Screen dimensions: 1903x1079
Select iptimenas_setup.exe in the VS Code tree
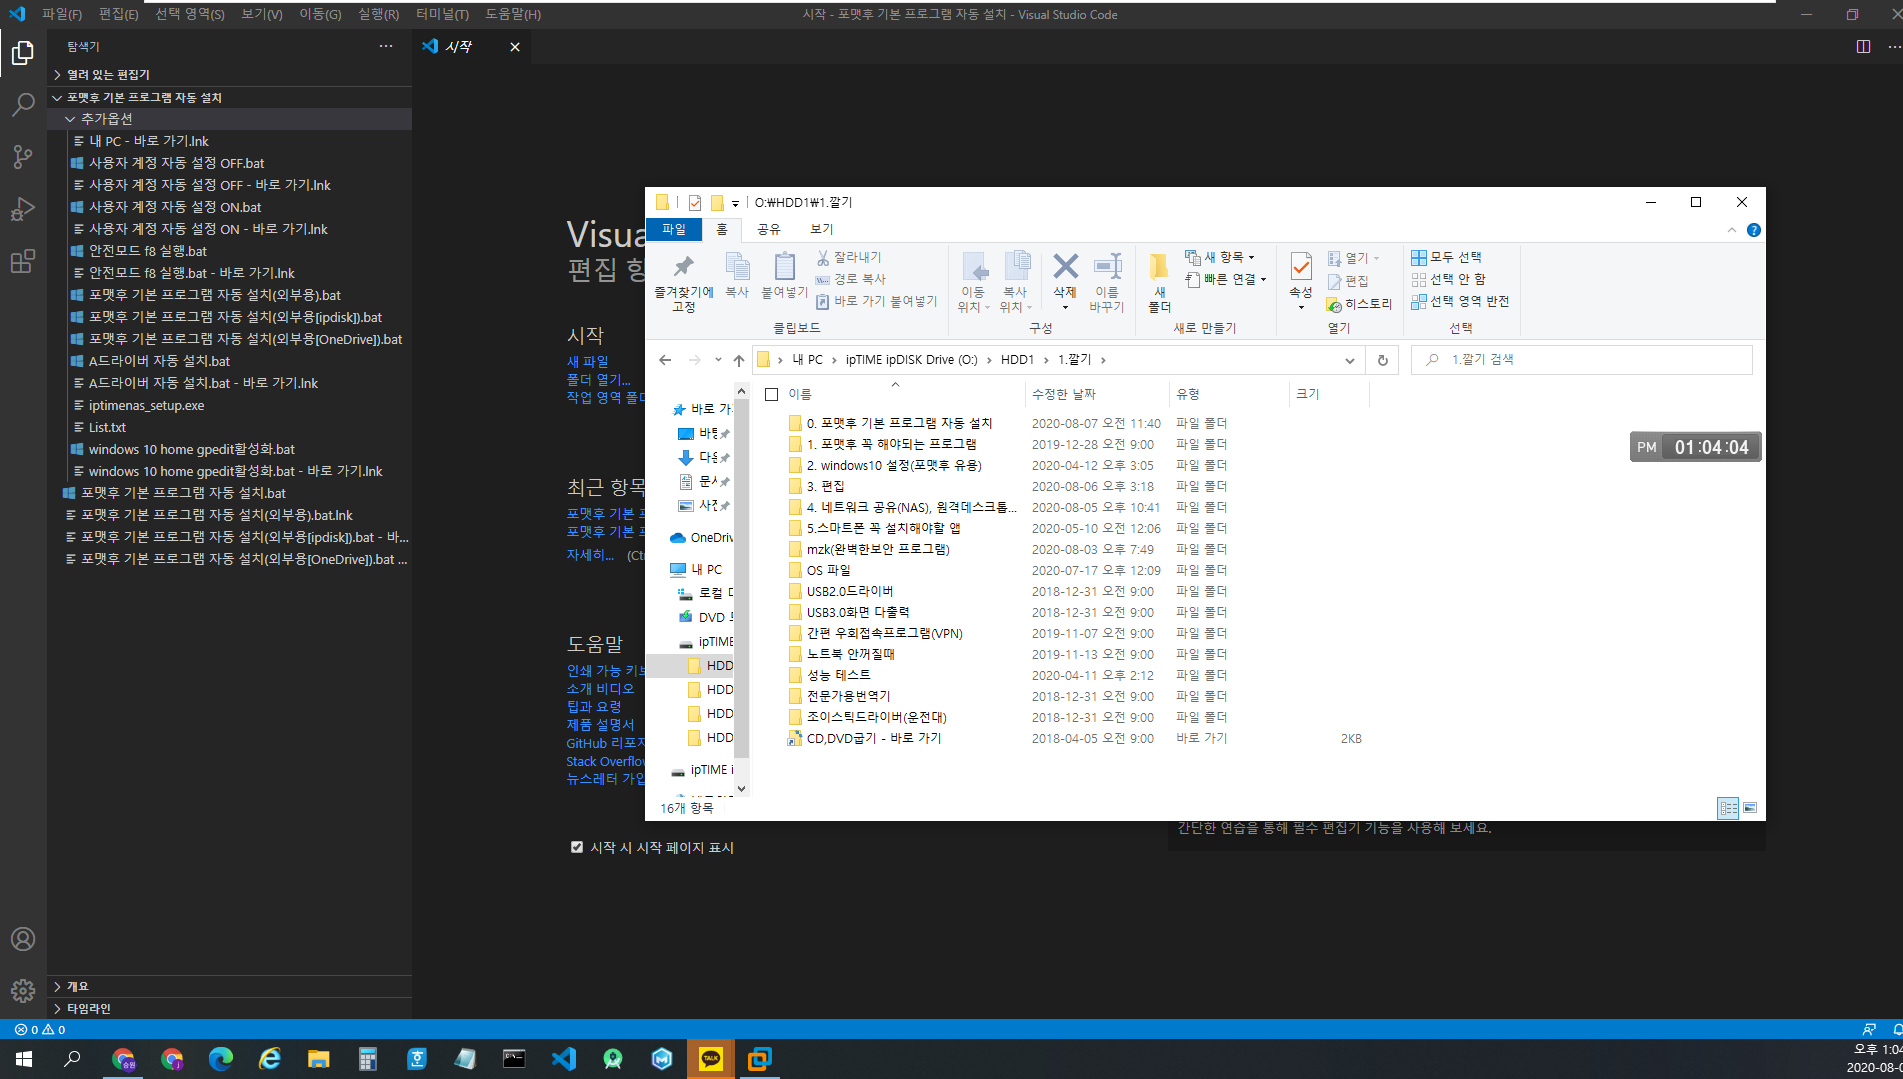click(146, 405)
